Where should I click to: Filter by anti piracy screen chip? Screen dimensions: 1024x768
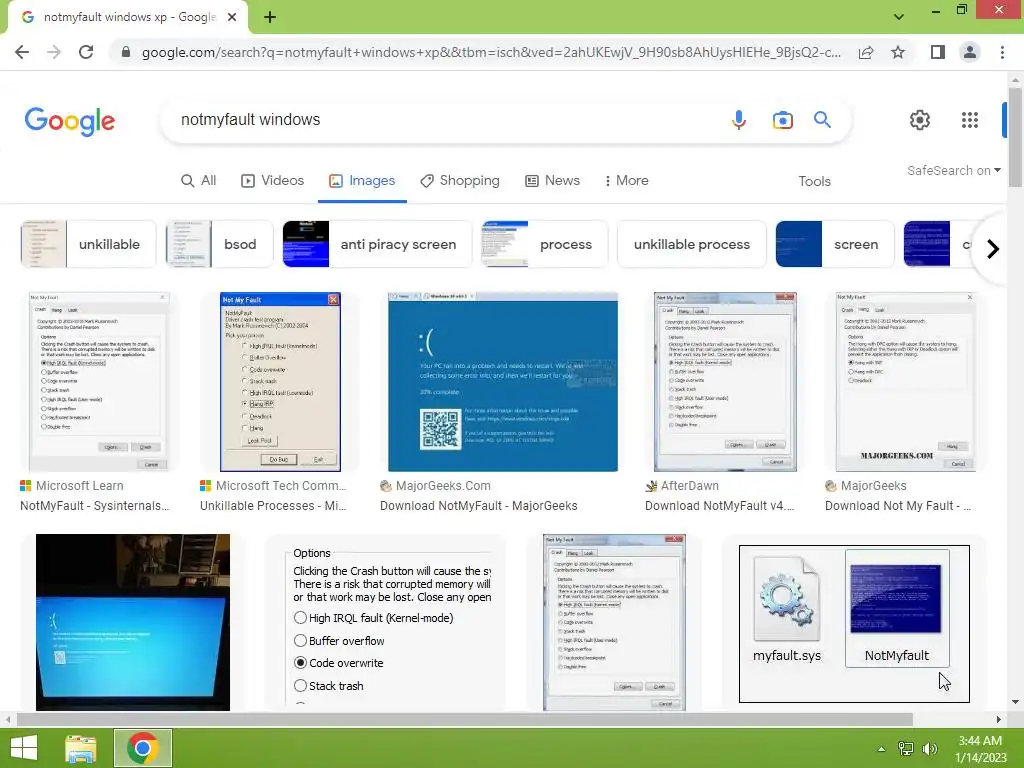tap(377, 244)
